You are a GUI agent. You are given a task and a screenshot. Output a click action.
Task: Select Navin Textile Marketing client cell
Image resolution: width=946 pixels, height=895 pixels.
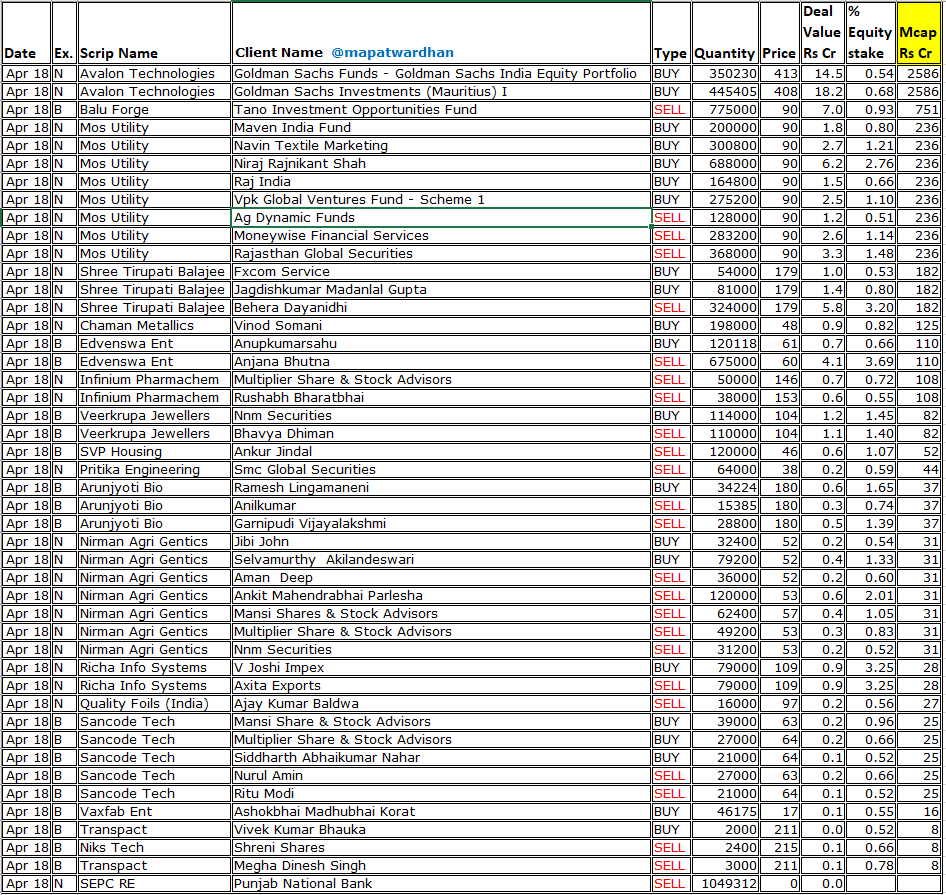tap(441, 145)
